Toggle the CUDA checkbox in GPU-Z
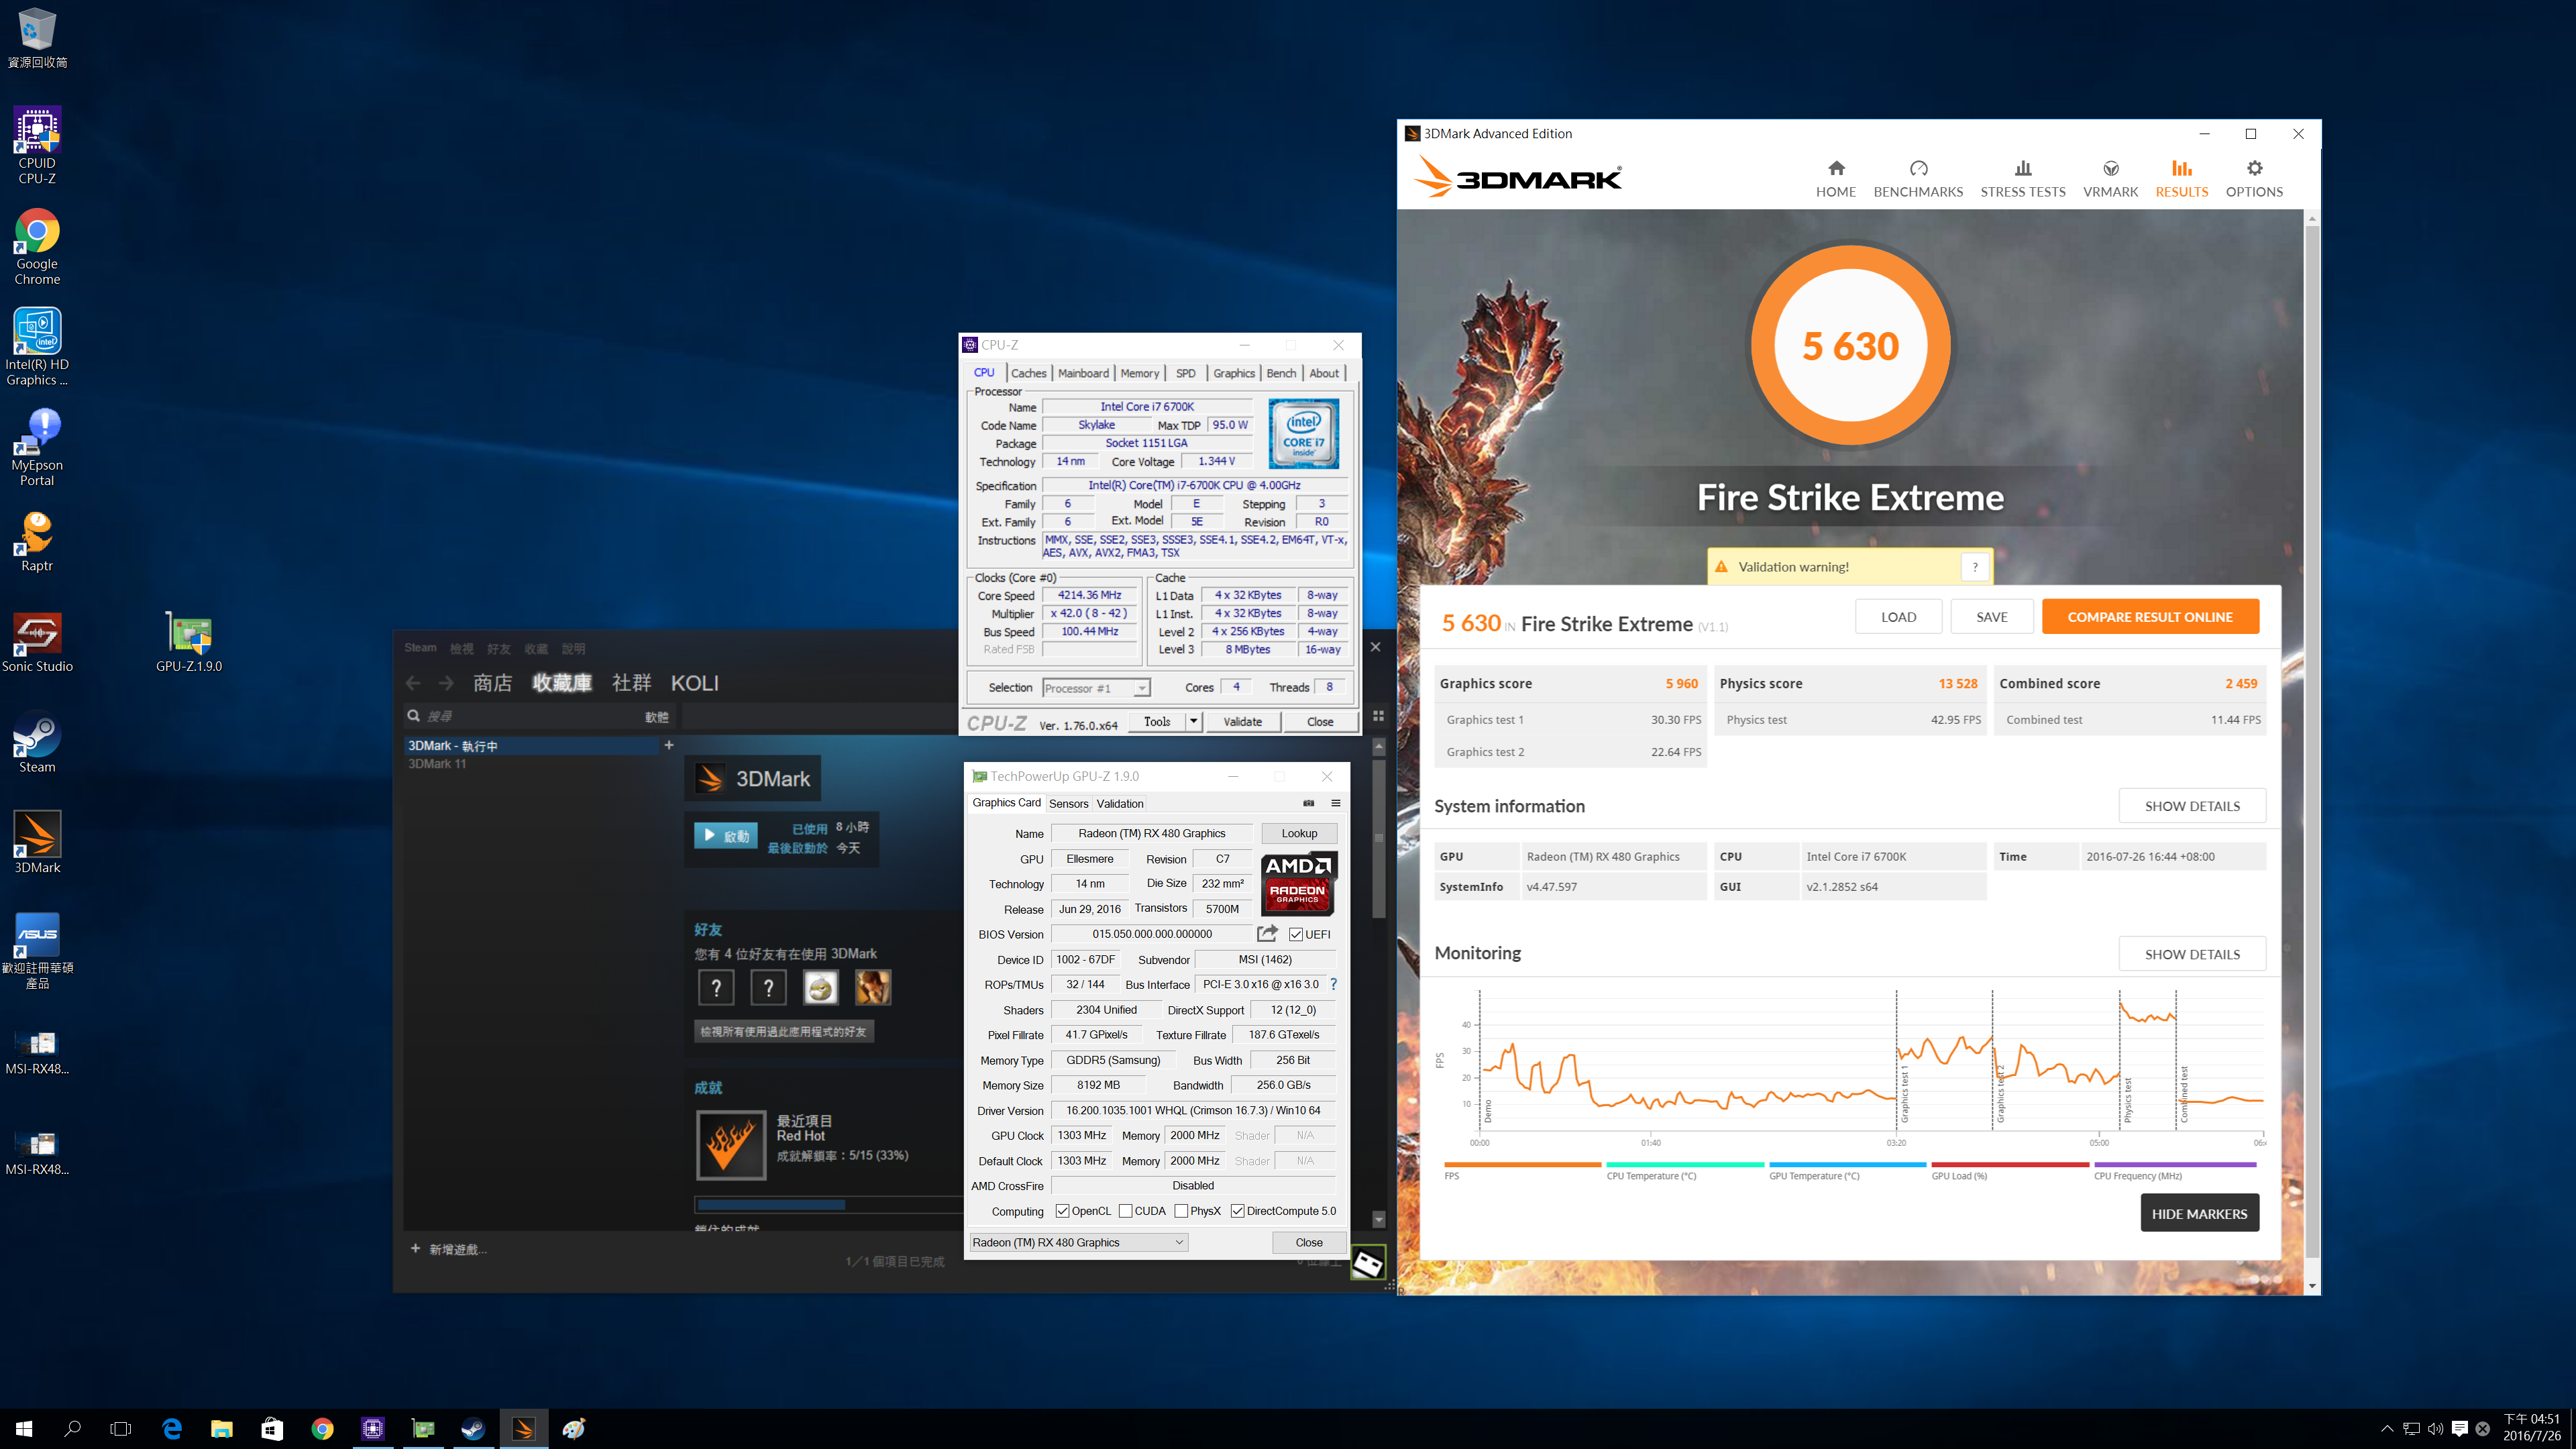This screenshot has height=1449, width=2576. click(1125, 1211)
